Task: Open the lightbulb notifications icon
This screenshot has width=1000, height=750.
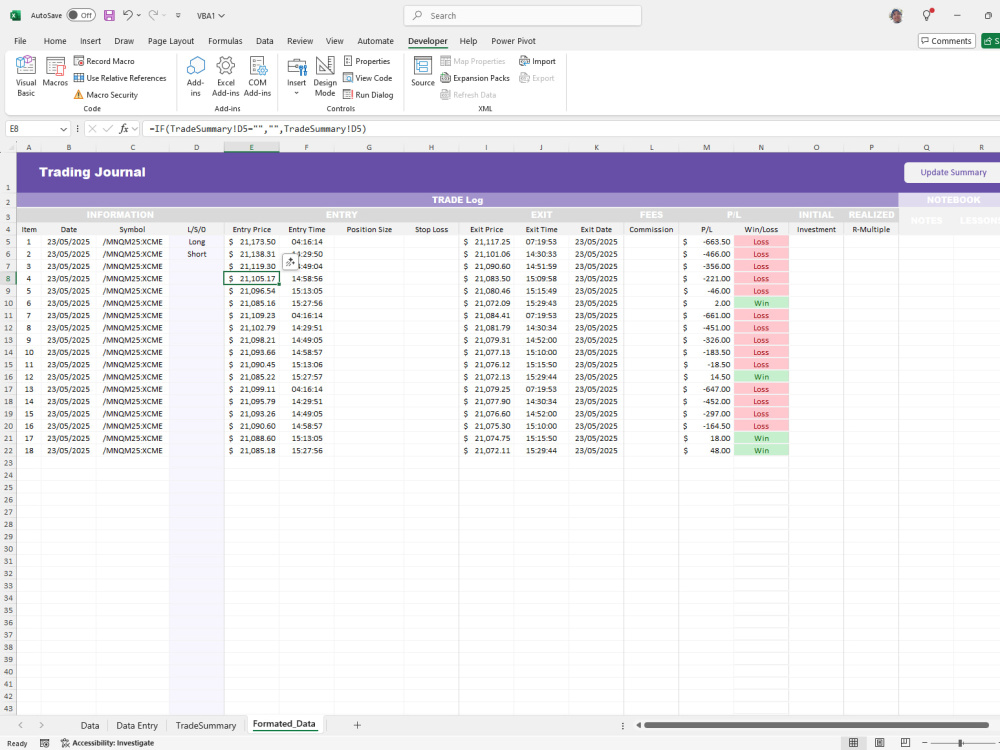Action: 927,15
